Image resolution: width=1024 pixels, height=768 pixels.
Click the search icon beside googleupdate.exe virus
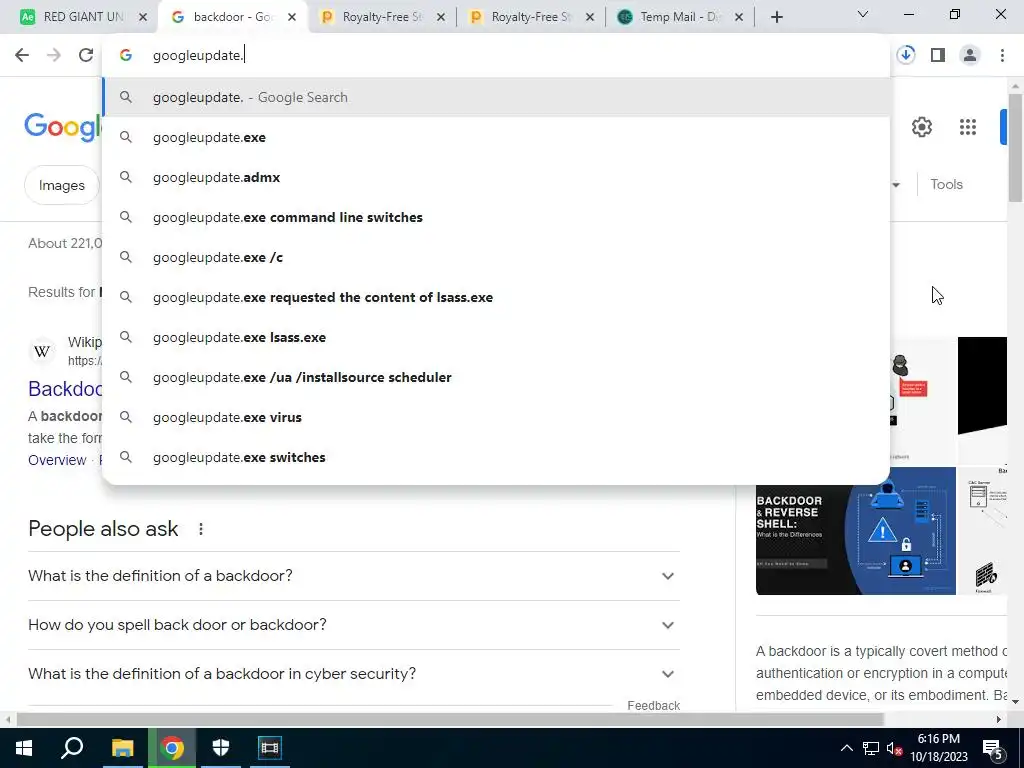126,417
